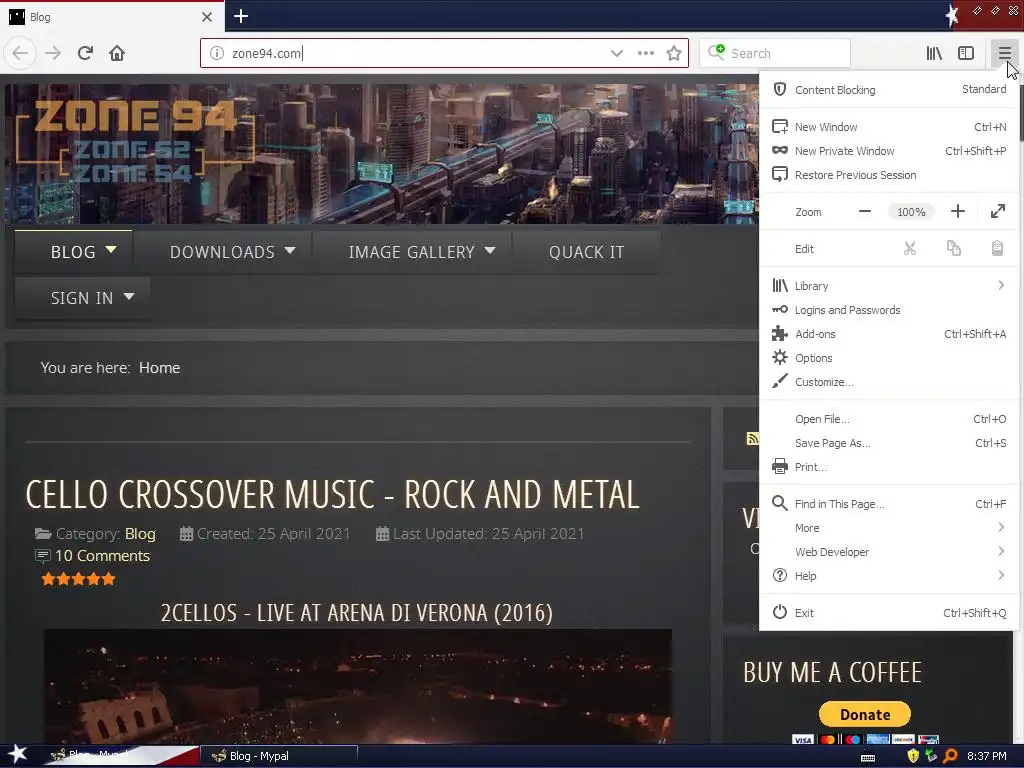Click the Paste clipboard icon

tap(997, 248)
